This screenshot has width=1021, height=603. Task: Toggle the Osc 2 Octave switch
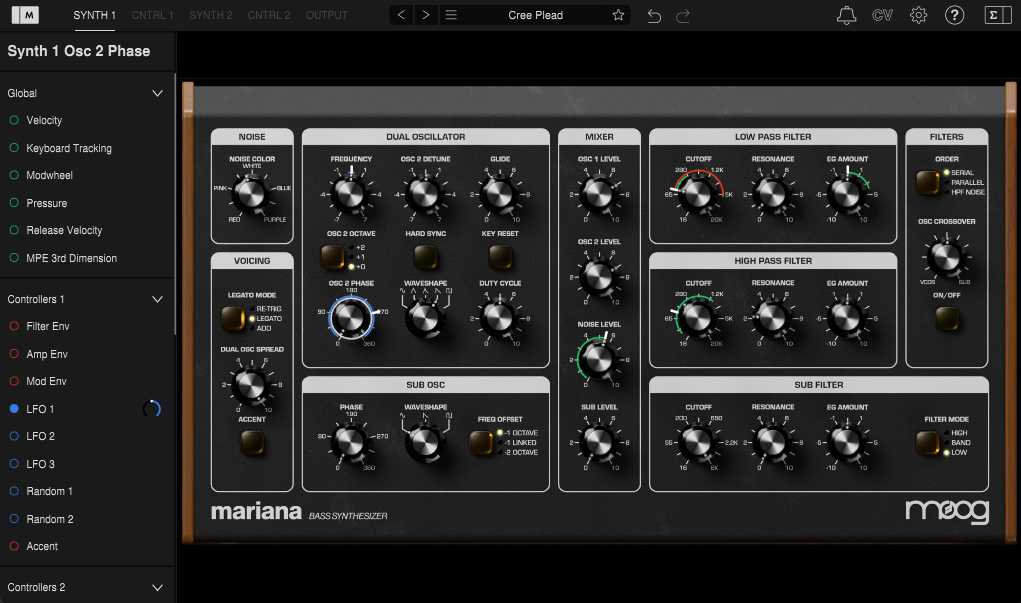coord(332,257)
